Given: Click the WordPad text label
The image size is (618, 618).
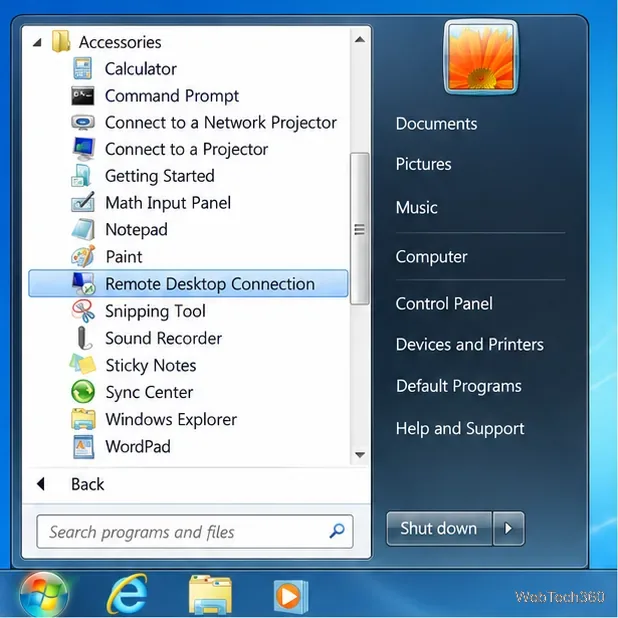Looking at the screenshot, I should click(x=138, y=447).
